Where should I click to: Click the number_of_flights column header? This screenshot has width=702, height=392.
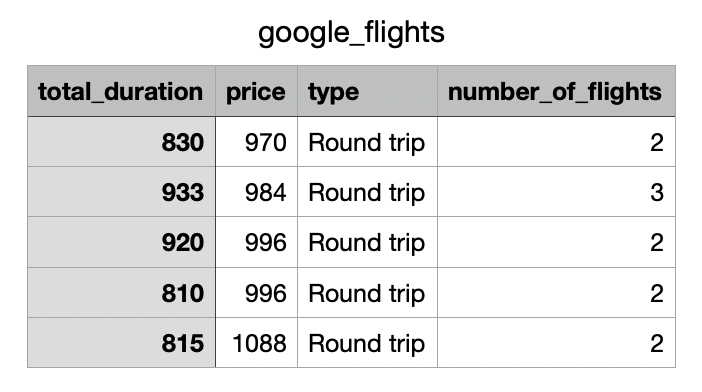(x=556, y=91)
